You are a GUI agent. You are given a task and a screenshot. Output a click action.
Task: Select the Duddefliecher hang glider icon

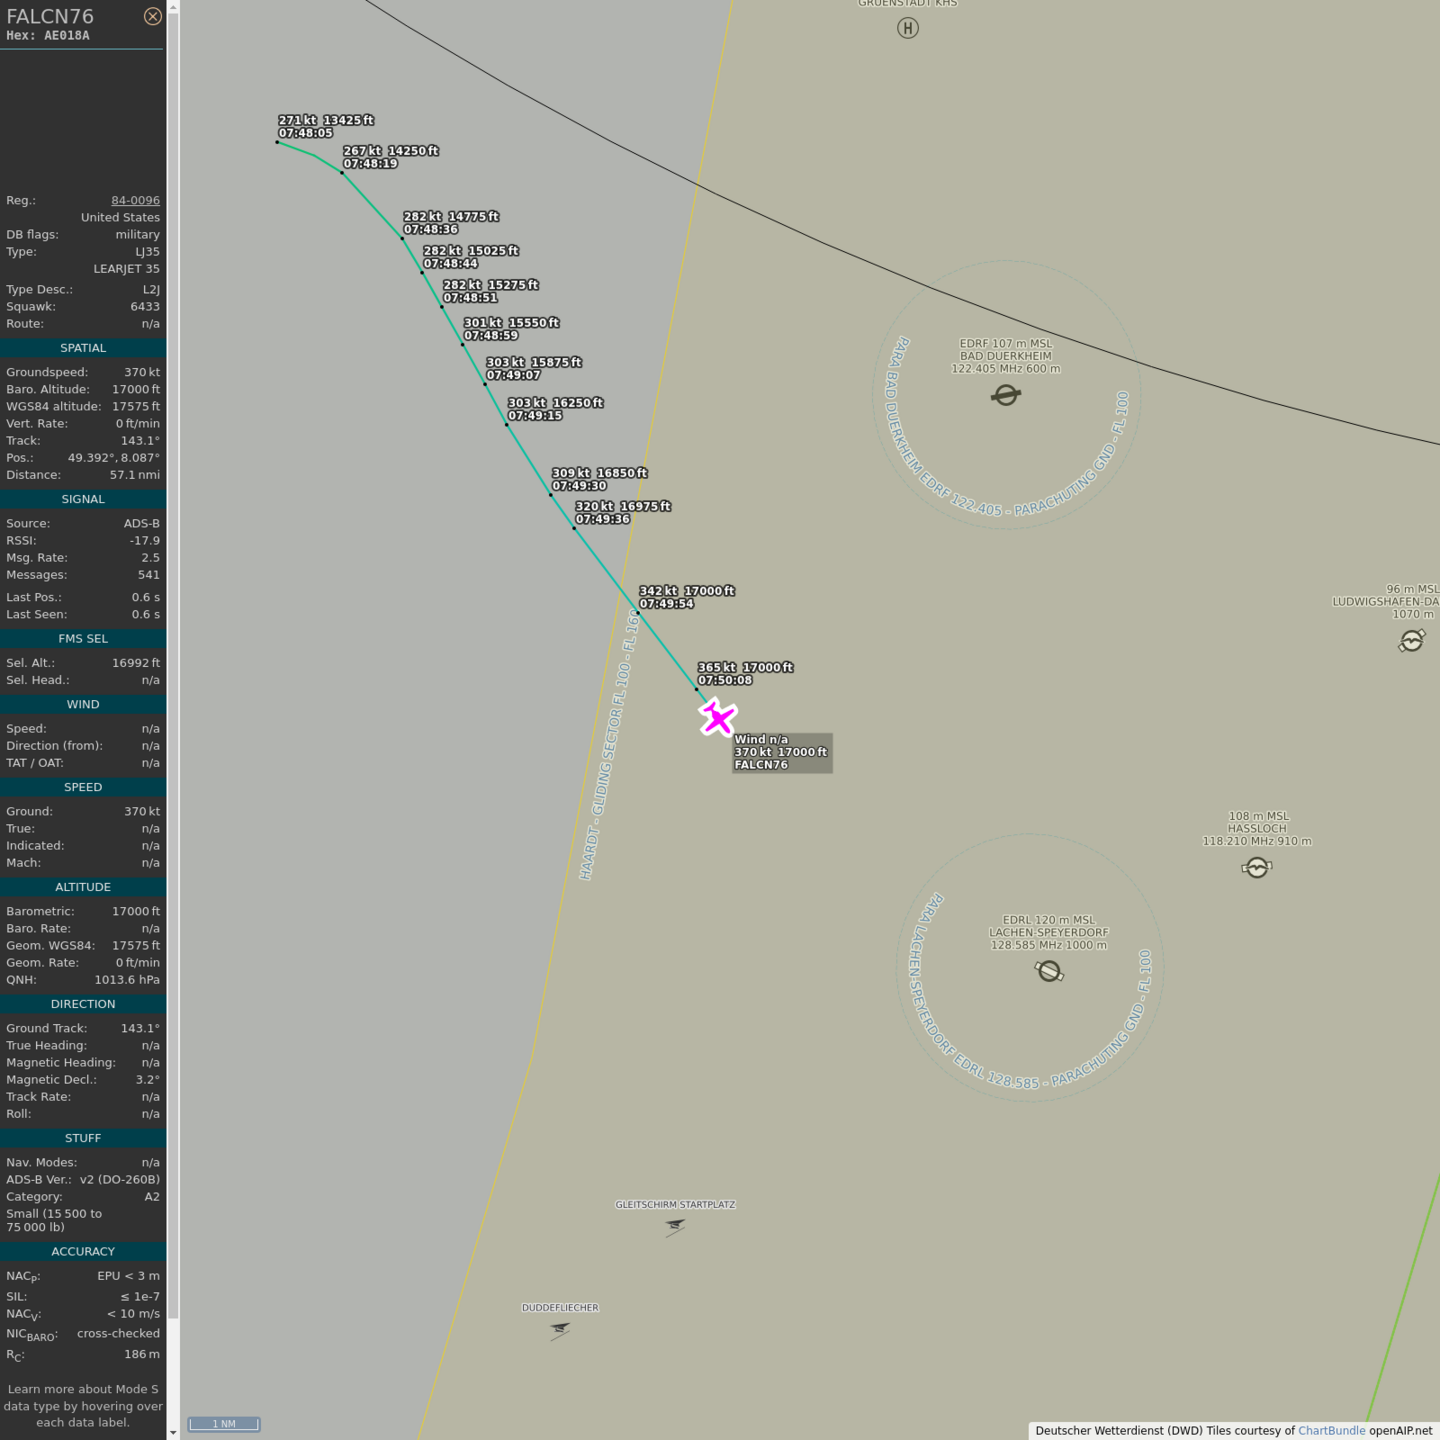pyautogui.click(x=560, y=1329)
